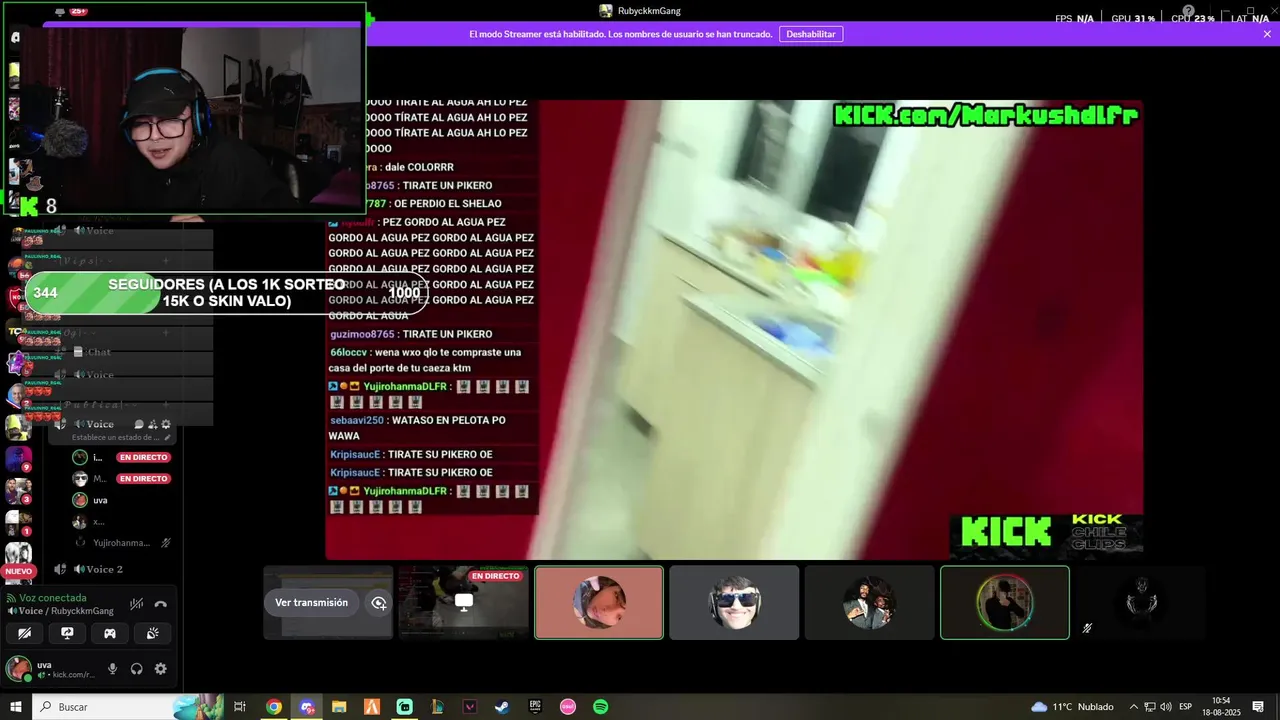The image size is (1280, 720).
Task: Click the NUEVO unread indicator
Action: coord(18,571)
